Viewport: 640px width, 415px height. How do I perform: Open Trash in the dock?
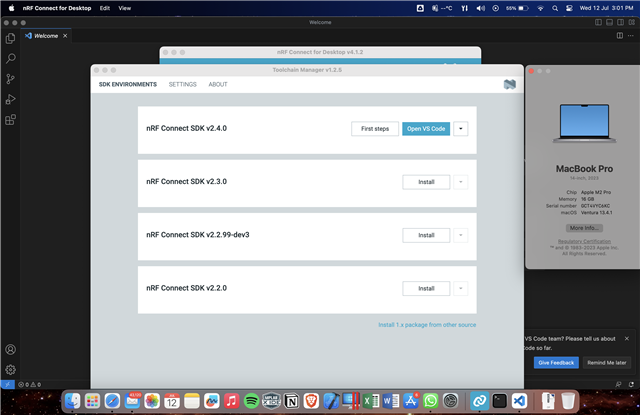[x=568, y=401]
